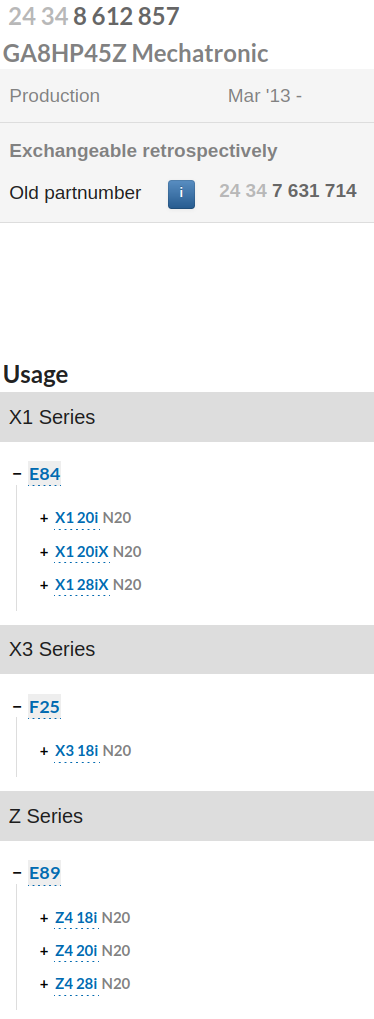The height and width of the screenshot is (1019, 374).
Task: Expand the Z4 28i N20 entry
Action: (44, 985)
